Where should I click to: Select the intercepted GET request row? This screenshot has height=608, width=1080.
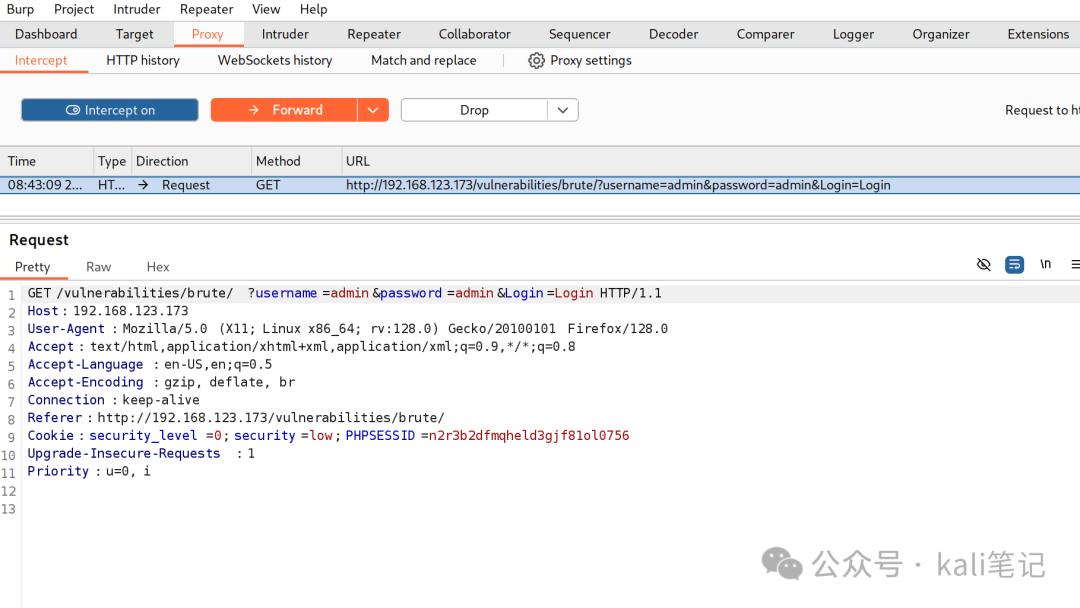click(x=540, y=185)
